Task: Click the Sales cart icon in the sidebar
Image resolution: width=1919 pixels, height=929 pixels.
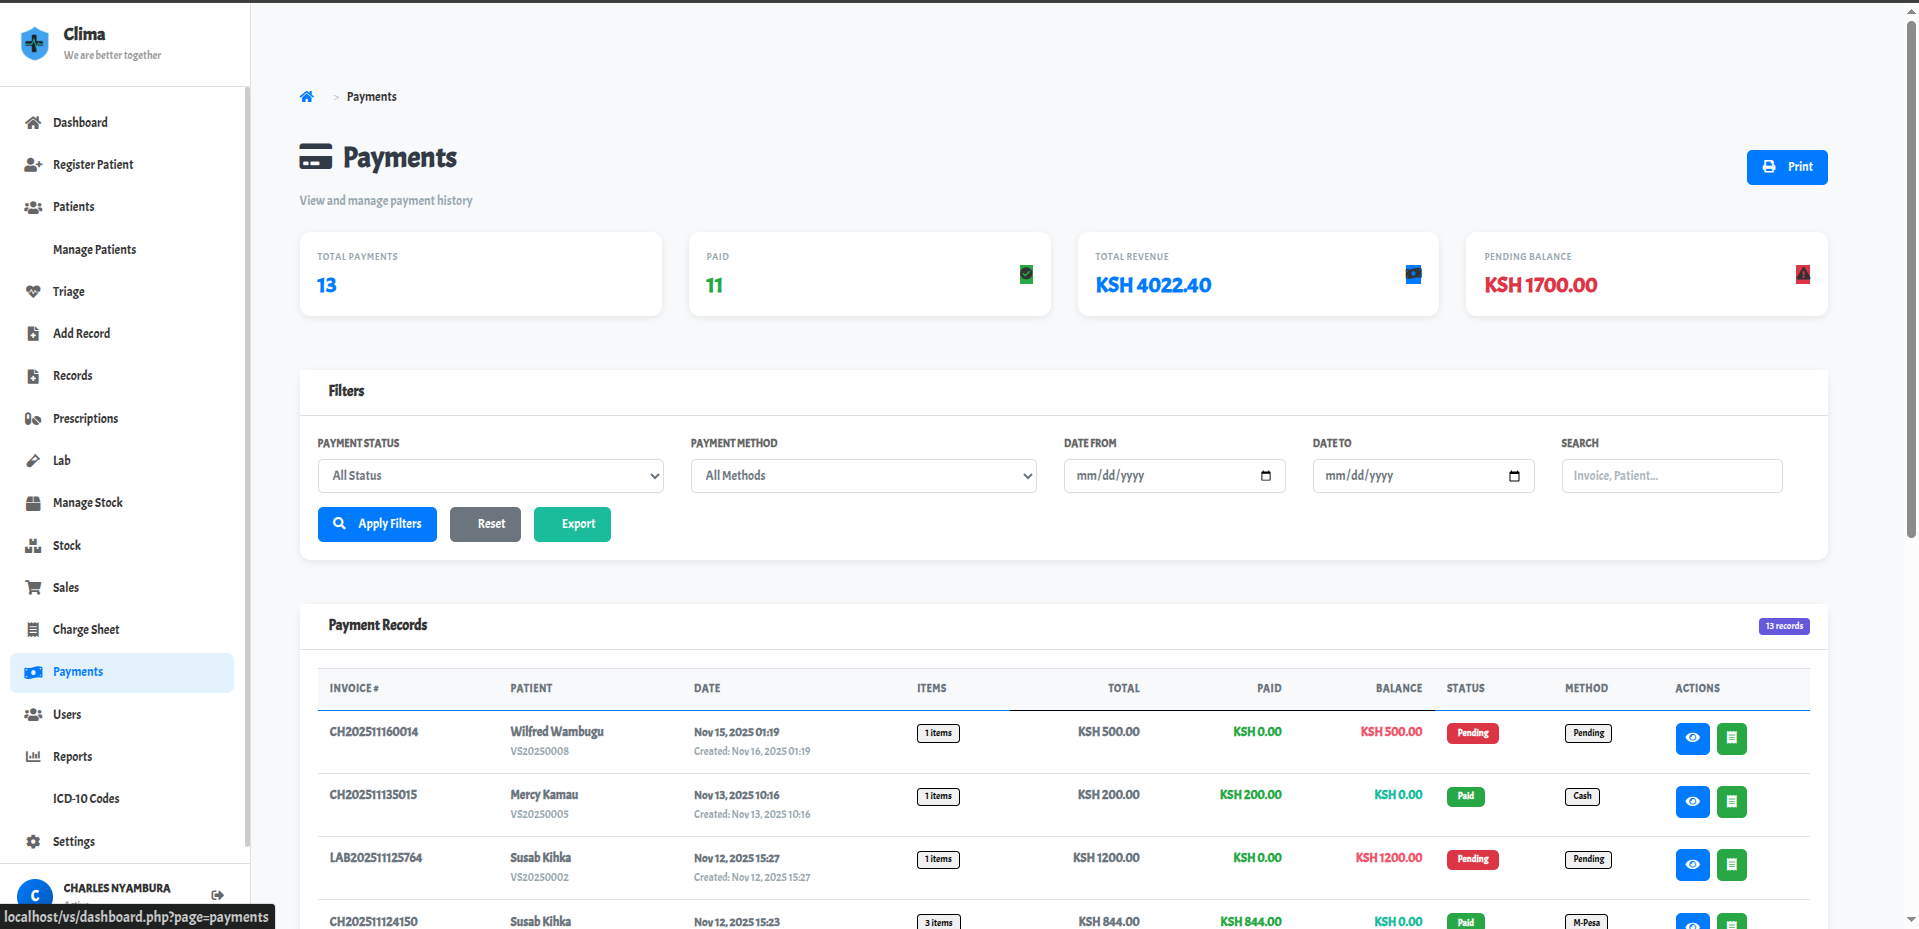Action: pos(34,587)
